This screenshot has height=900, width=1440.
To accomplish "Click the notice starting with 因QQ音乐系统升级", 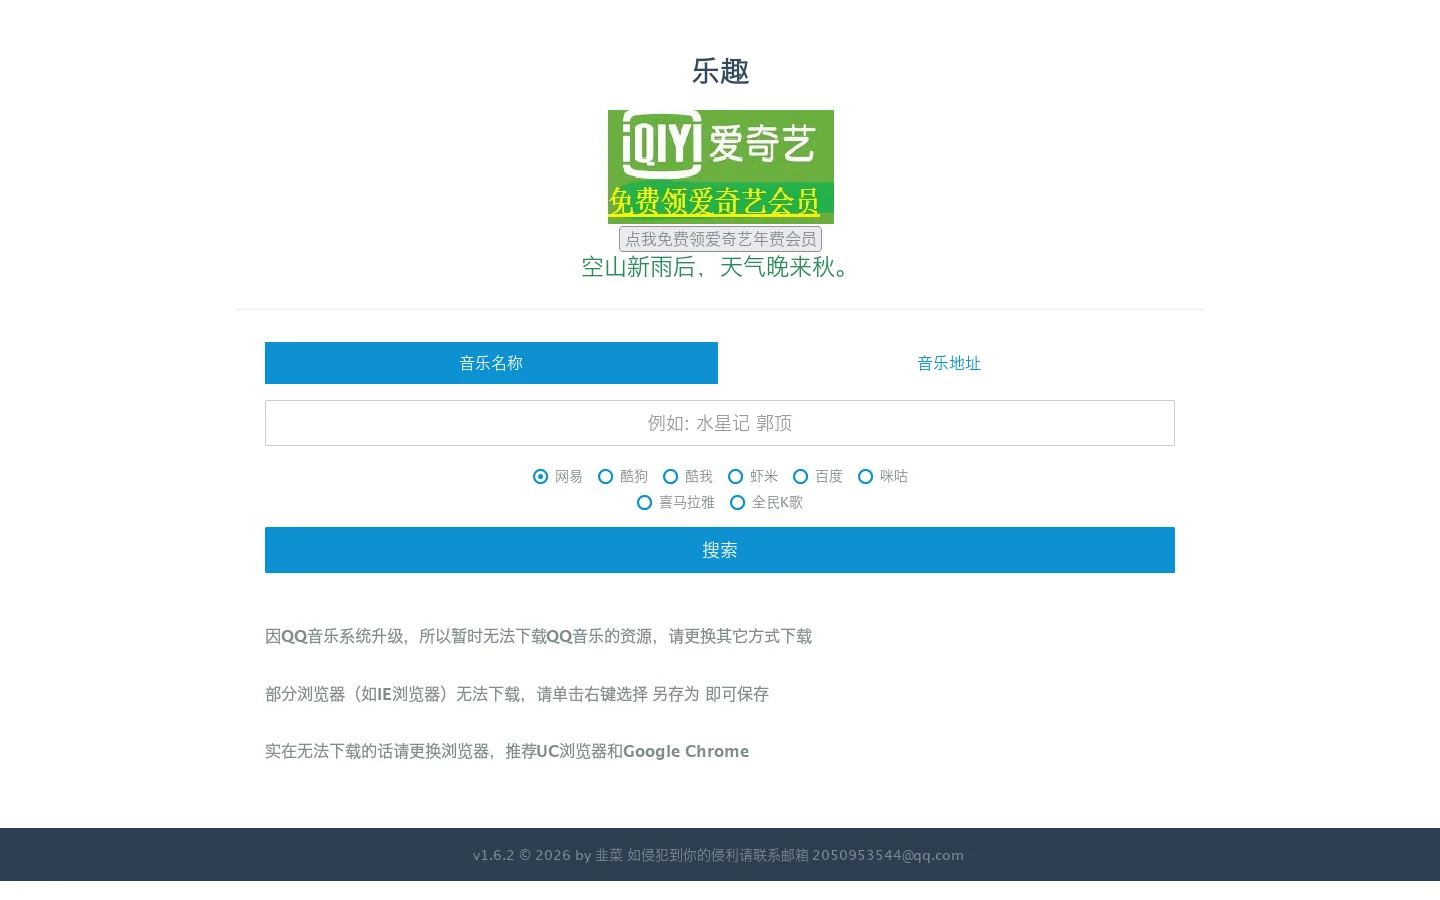I will click(x=538, y=636).
